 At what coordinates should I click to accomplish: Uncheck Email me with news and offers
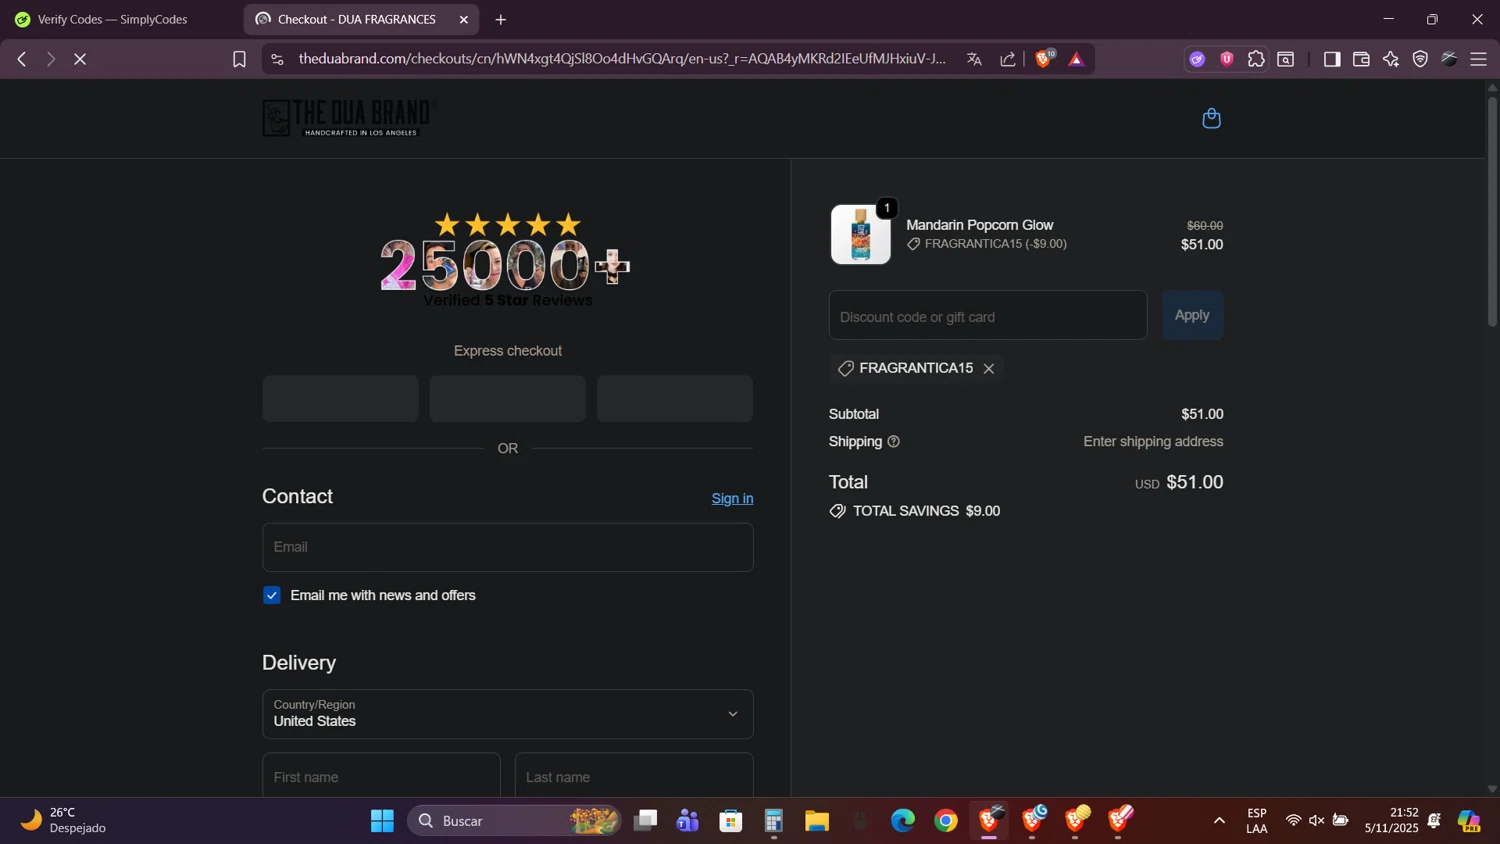click(272, 595)
